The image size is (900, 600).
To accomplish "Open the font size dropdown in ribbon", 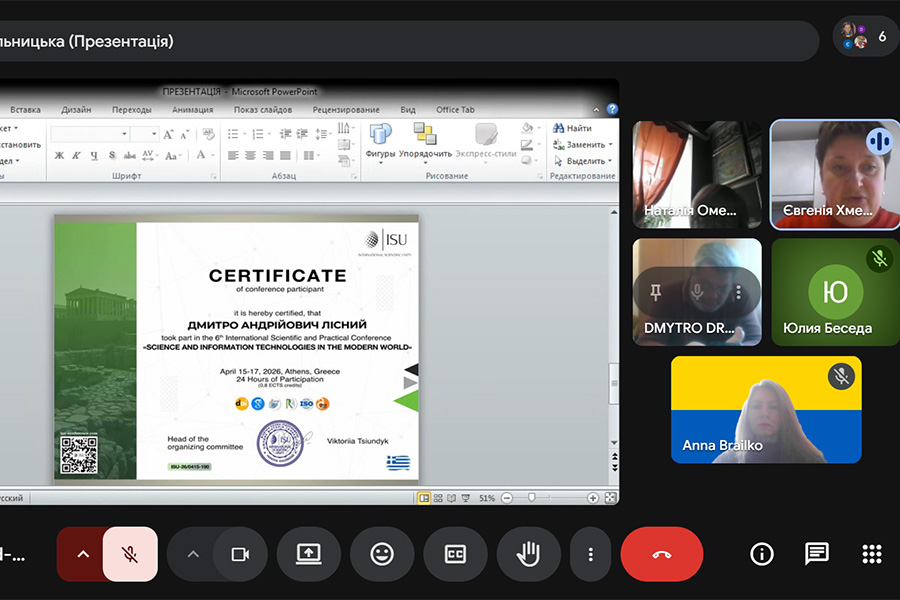I will pyautogui.click(x=152, y=134).
